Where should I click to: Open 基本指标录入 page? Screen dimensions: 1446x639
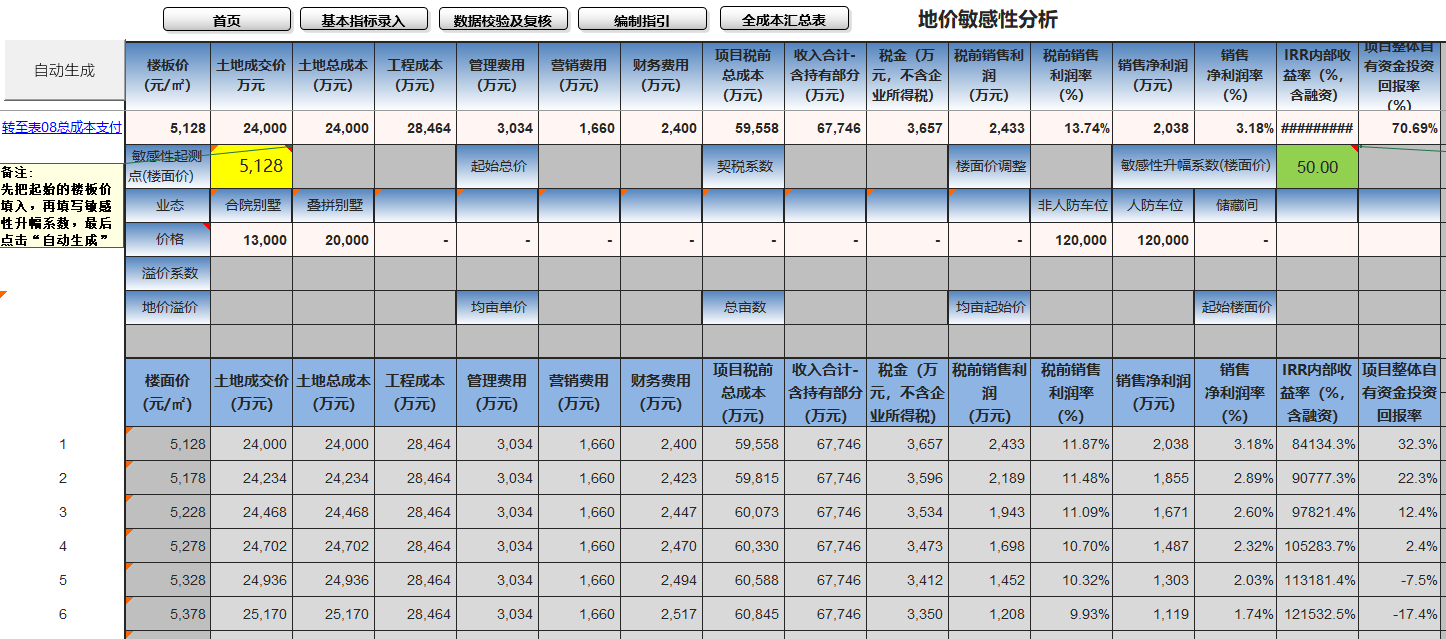point(363,19)
